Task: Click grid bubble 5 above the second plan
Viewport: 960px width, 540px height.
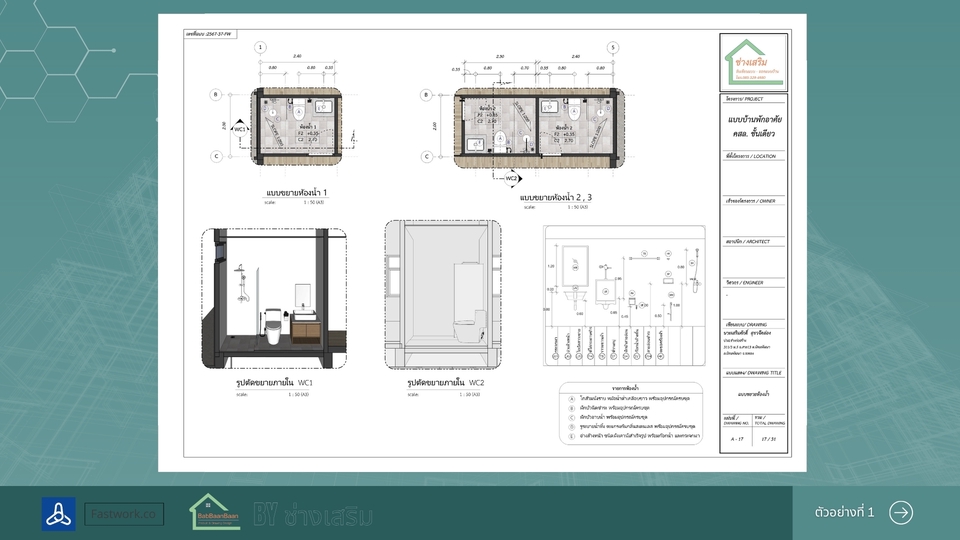Action: (x=613, y=47)
